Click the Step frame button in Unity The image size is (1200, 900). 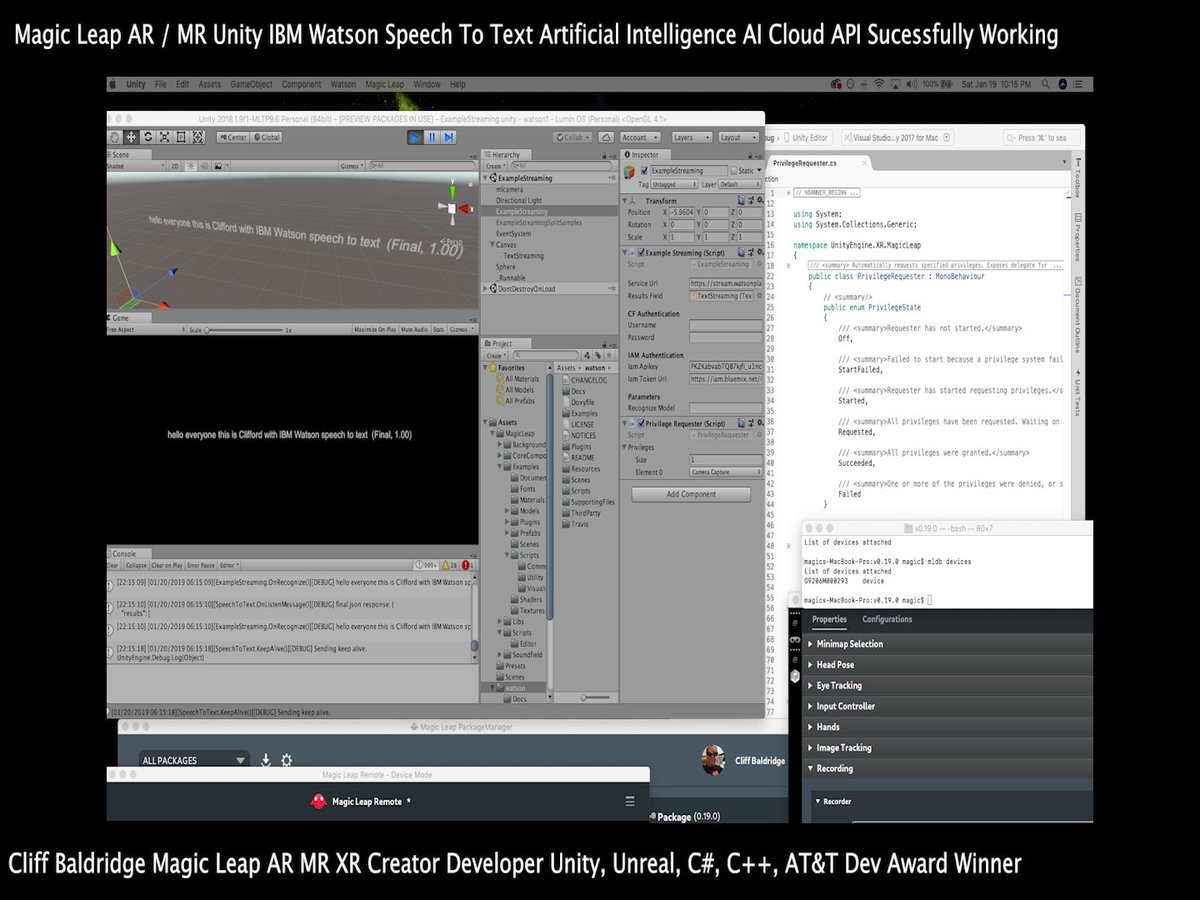click(449, 137)
